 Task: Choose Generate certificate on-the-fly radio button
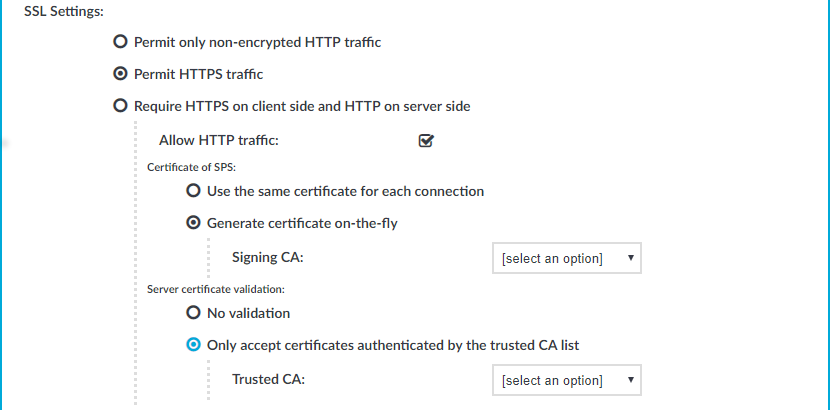[x=194, y=223]
